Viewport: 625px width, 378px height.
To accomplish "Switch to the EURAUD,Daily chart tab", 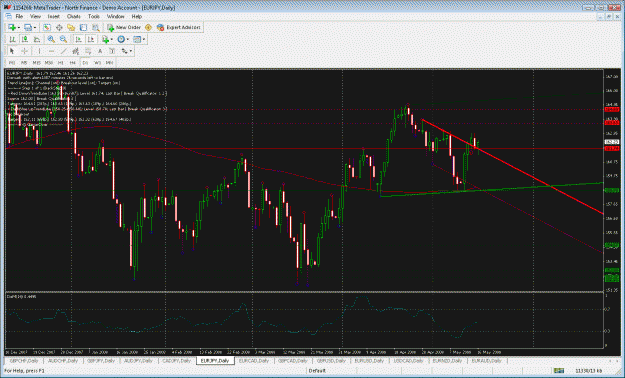I will tap(486, 360).
